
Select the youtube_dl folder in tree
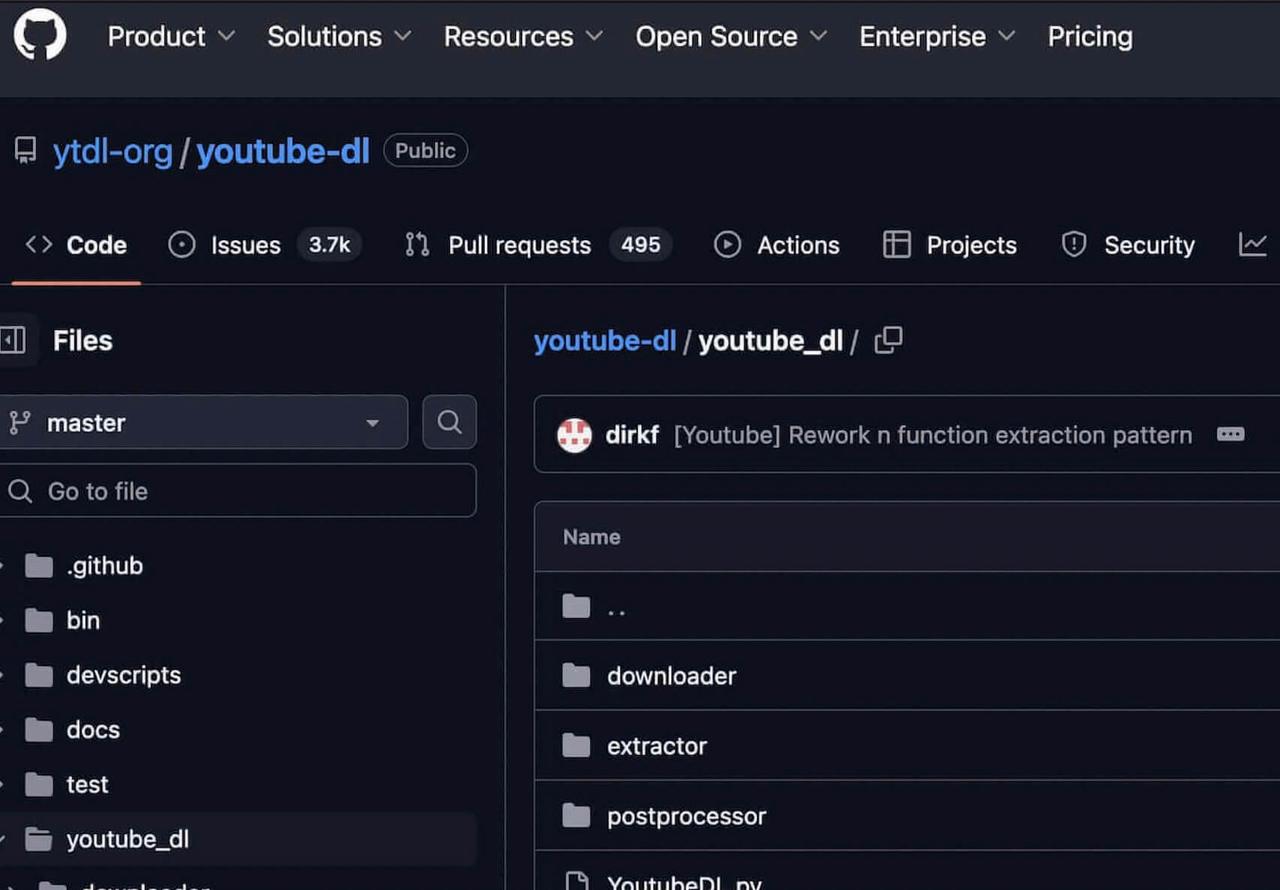click(238, 839)
